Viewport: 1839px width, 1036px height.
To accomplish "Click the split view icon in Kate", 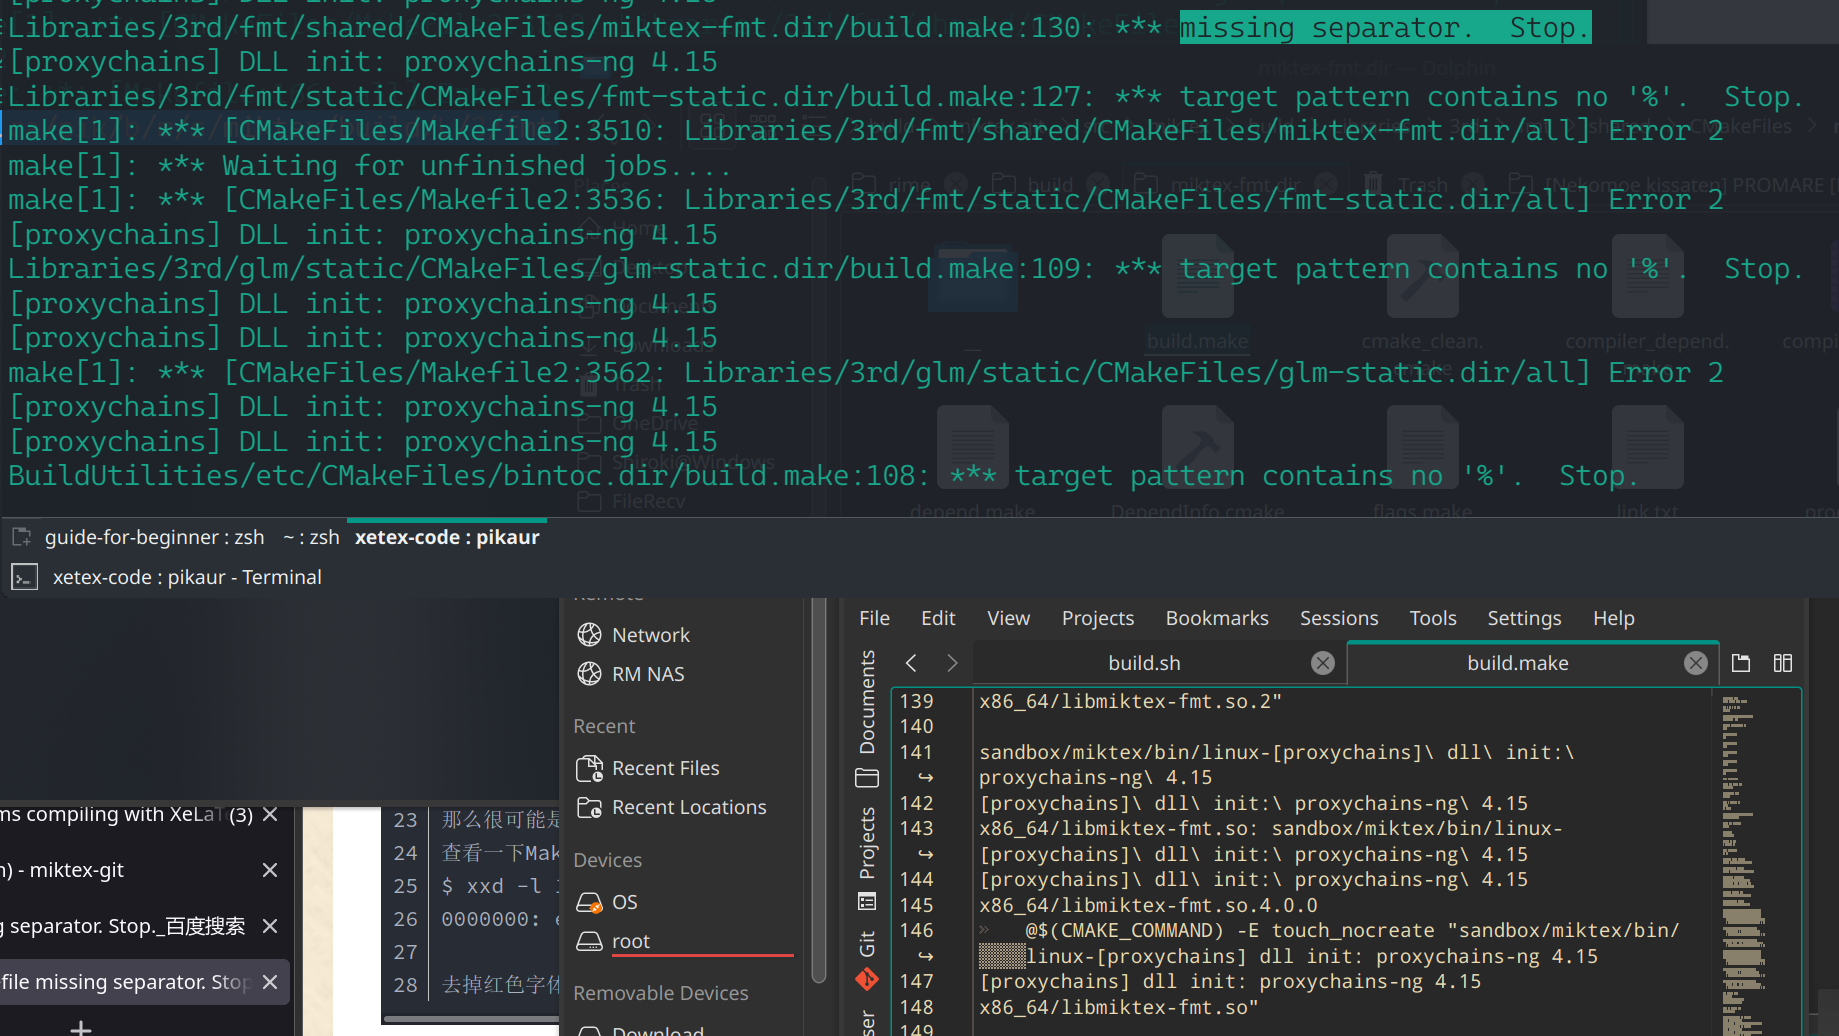I will click(1783, 663).
